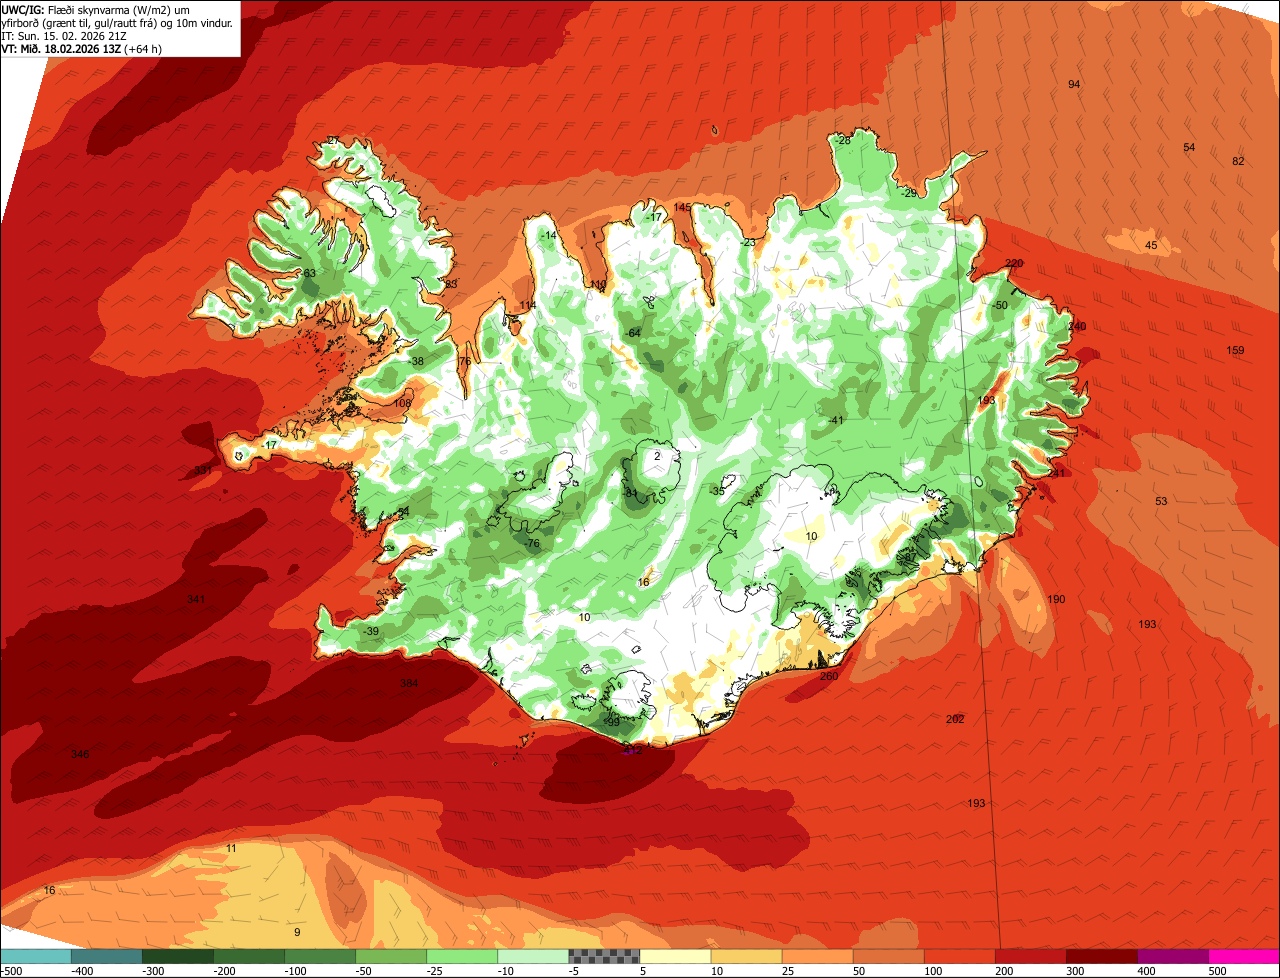Click the '-14' flux value on the map
Image resolution: width=1280 pixels, height=978 pixels.
[548, 235]
